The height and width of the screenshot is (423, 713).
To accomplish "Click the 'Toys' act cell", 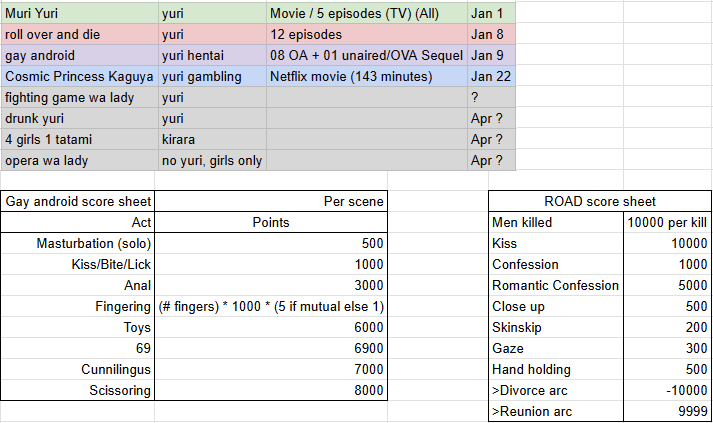I will click(78, 327).
